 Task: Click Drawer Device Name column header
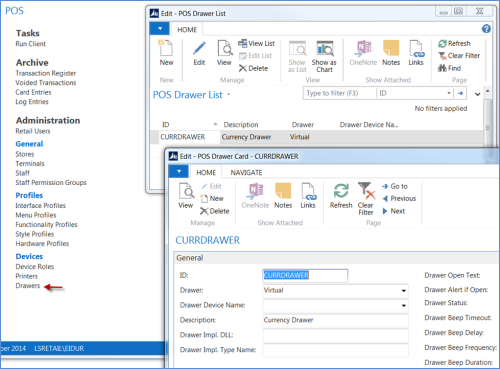369,125
